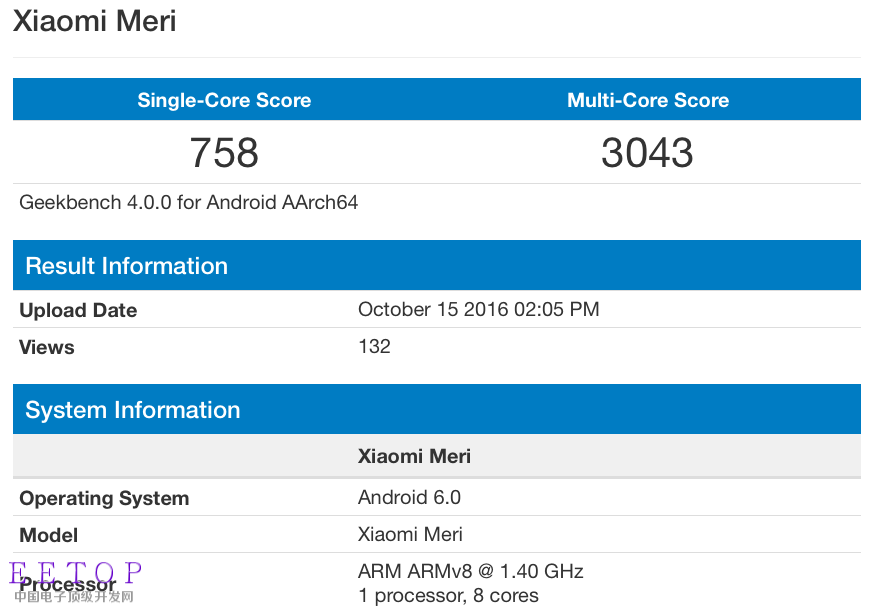The width and height of the screenshot is (878, 609).
Task: Click the 'Operating System' label
Action: [x=104, y=498]
